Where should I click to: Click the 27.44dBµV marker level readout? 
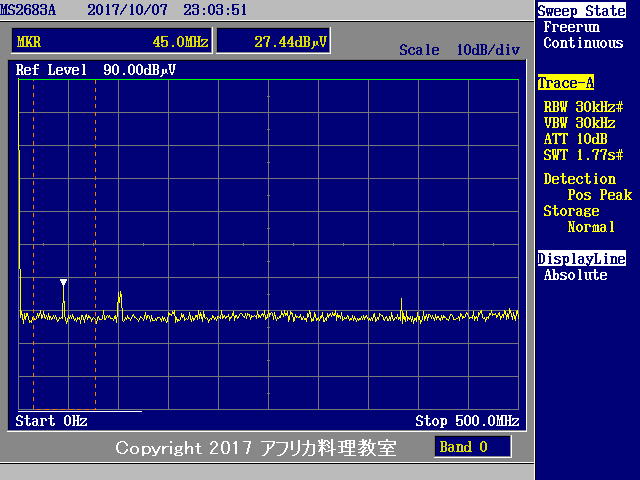click(290, 42)
